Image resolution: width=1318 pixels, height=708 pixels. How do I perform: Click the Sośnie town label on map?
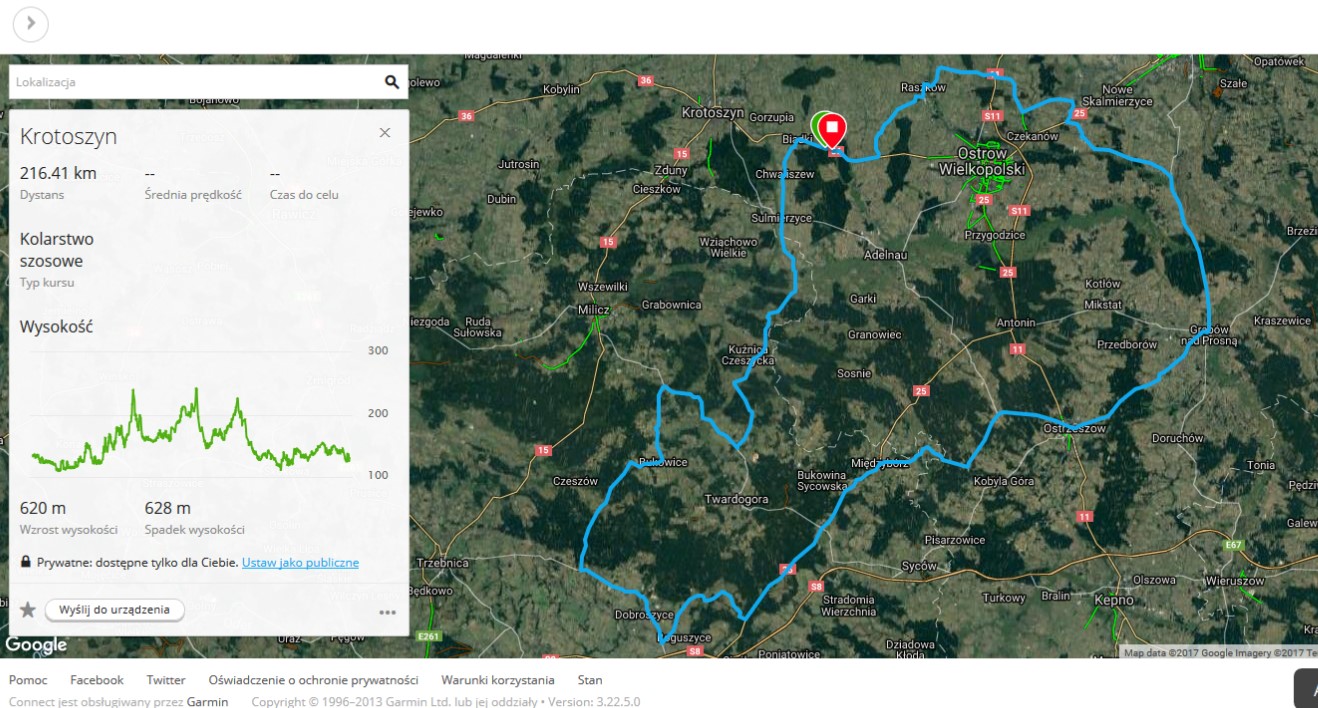coord(854,373)
